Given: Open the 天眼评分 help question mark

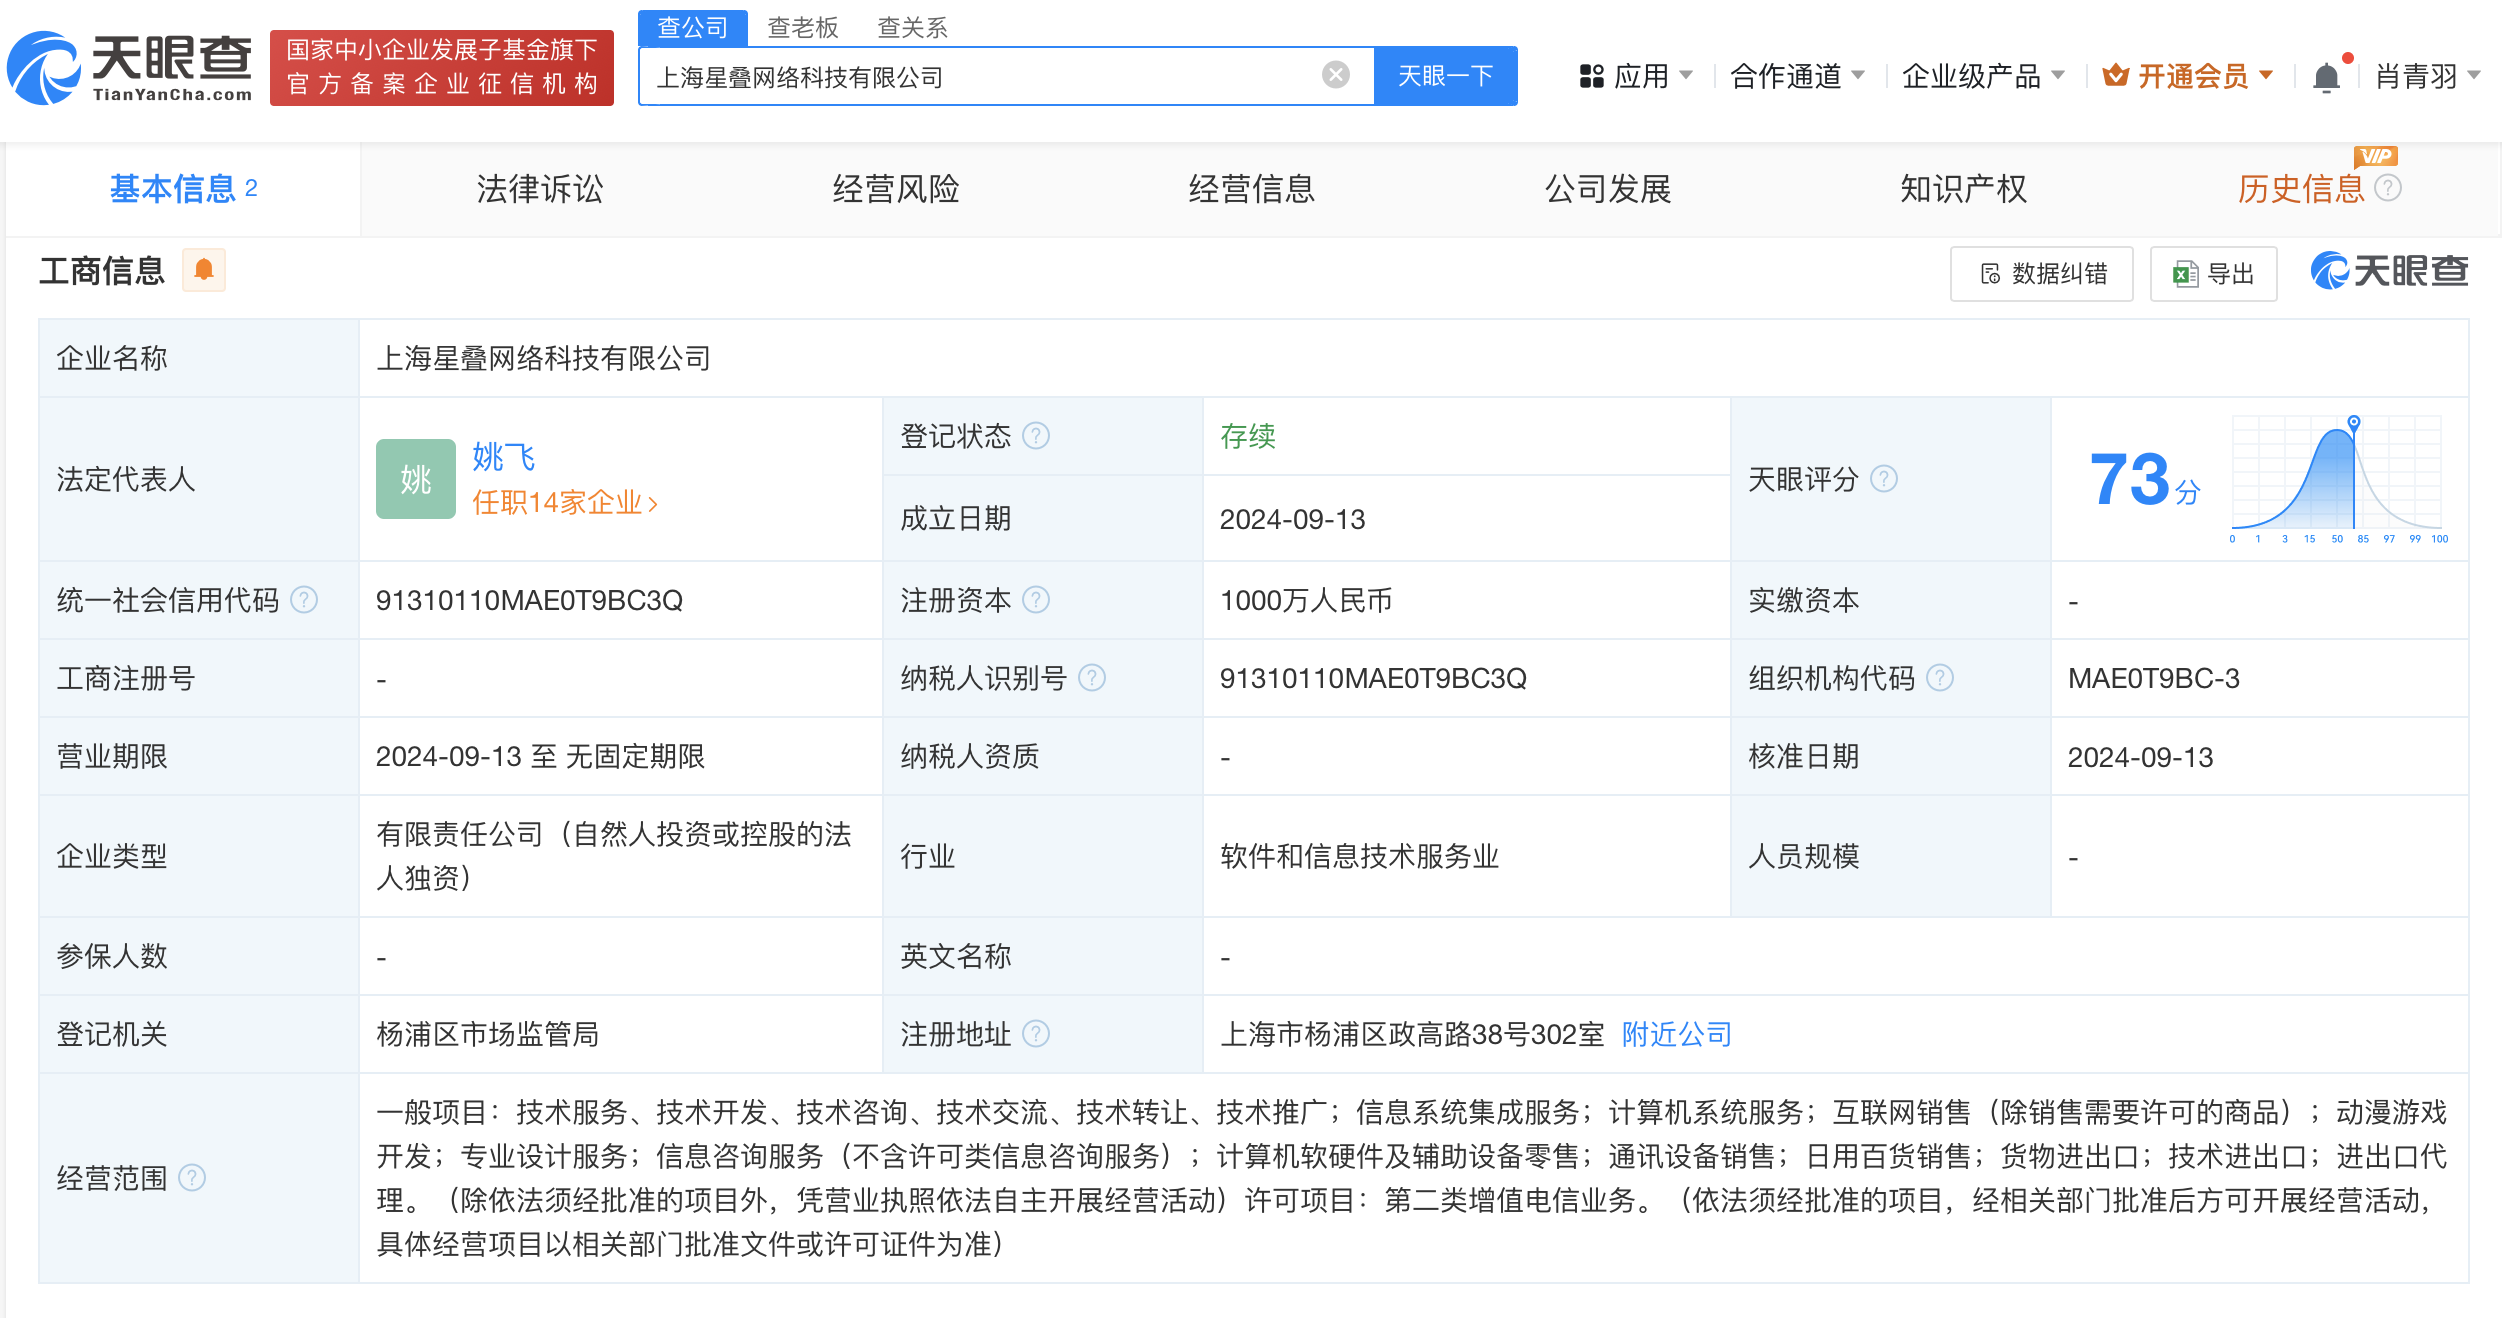Looking at the screenshot, I should click(1884, 479).
